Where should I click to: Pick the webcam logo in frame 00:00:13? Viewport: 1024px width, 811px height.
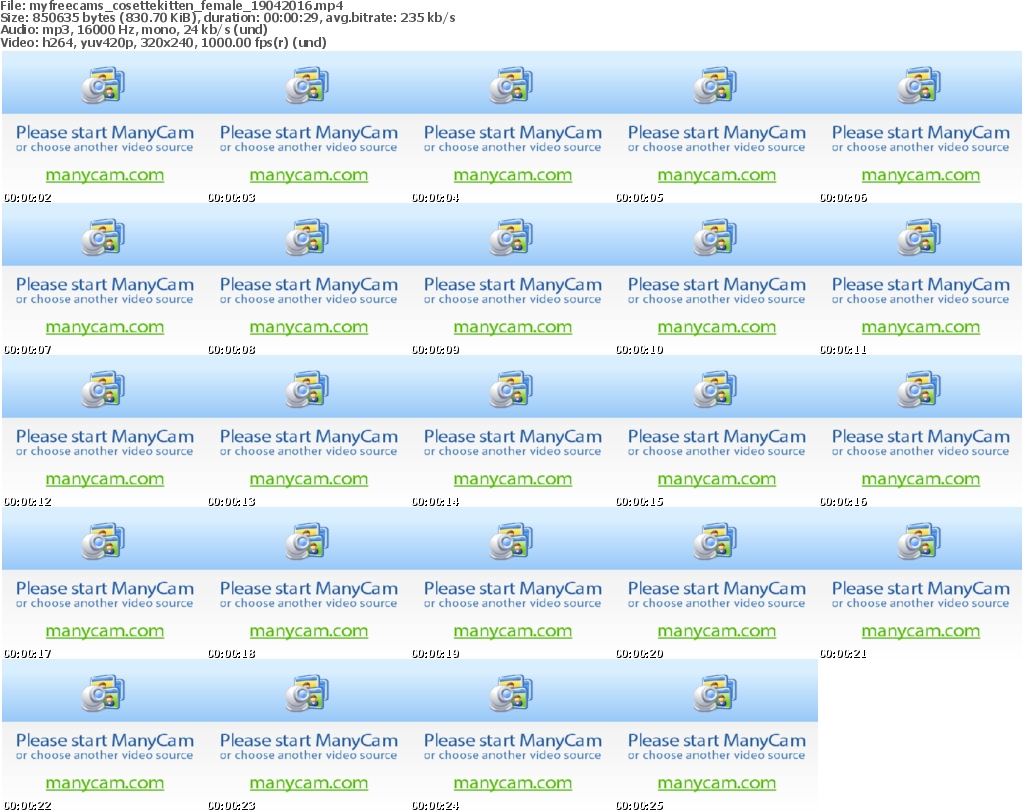coord(307,389)
